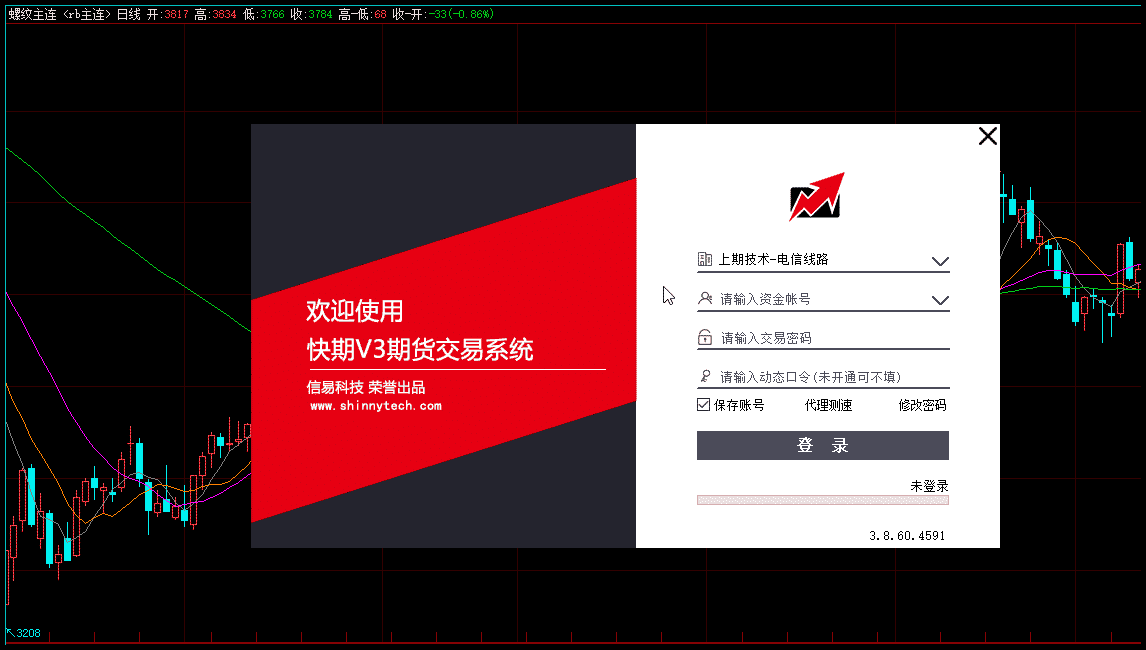The height and width of the screenshot is (650, 1146).
Task: Open 代理测速 speed test
Action: pos(828,405)
